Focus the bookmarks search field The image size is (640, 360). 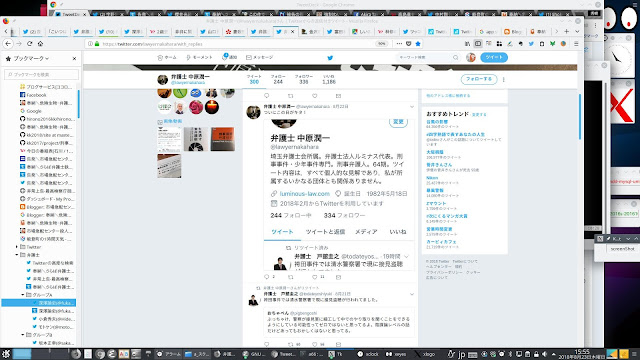pos(42,75)
